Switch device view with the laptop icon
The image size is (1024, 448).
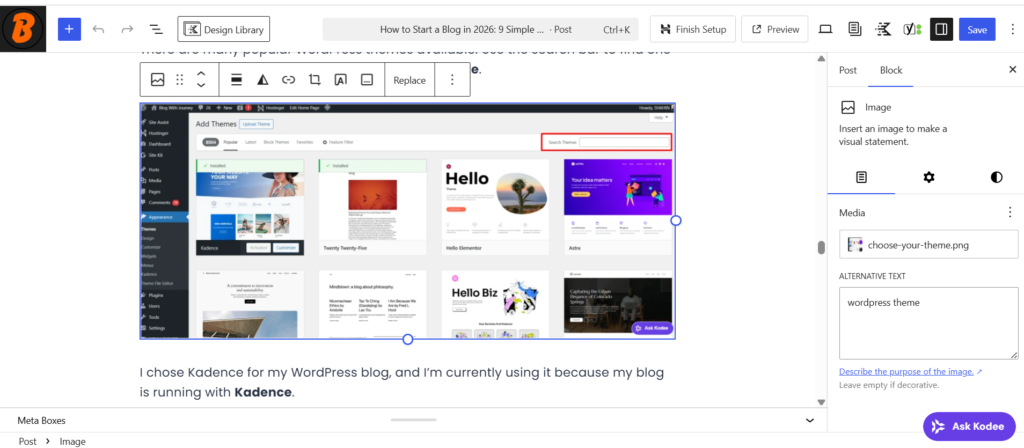pos(825,29)
